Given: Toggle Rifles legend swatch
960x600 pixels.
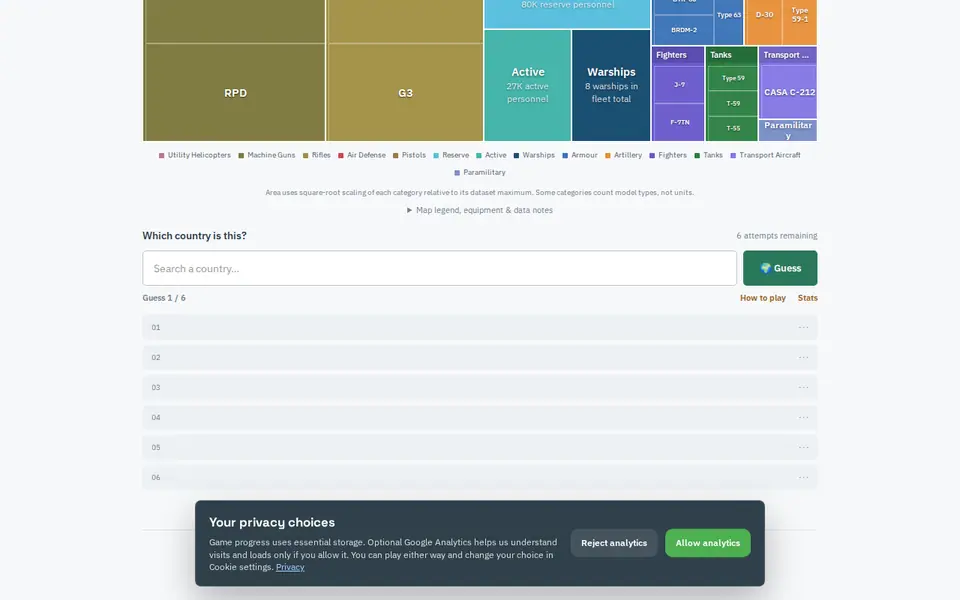Looking at the screenshot, I should tap(306, 156).
